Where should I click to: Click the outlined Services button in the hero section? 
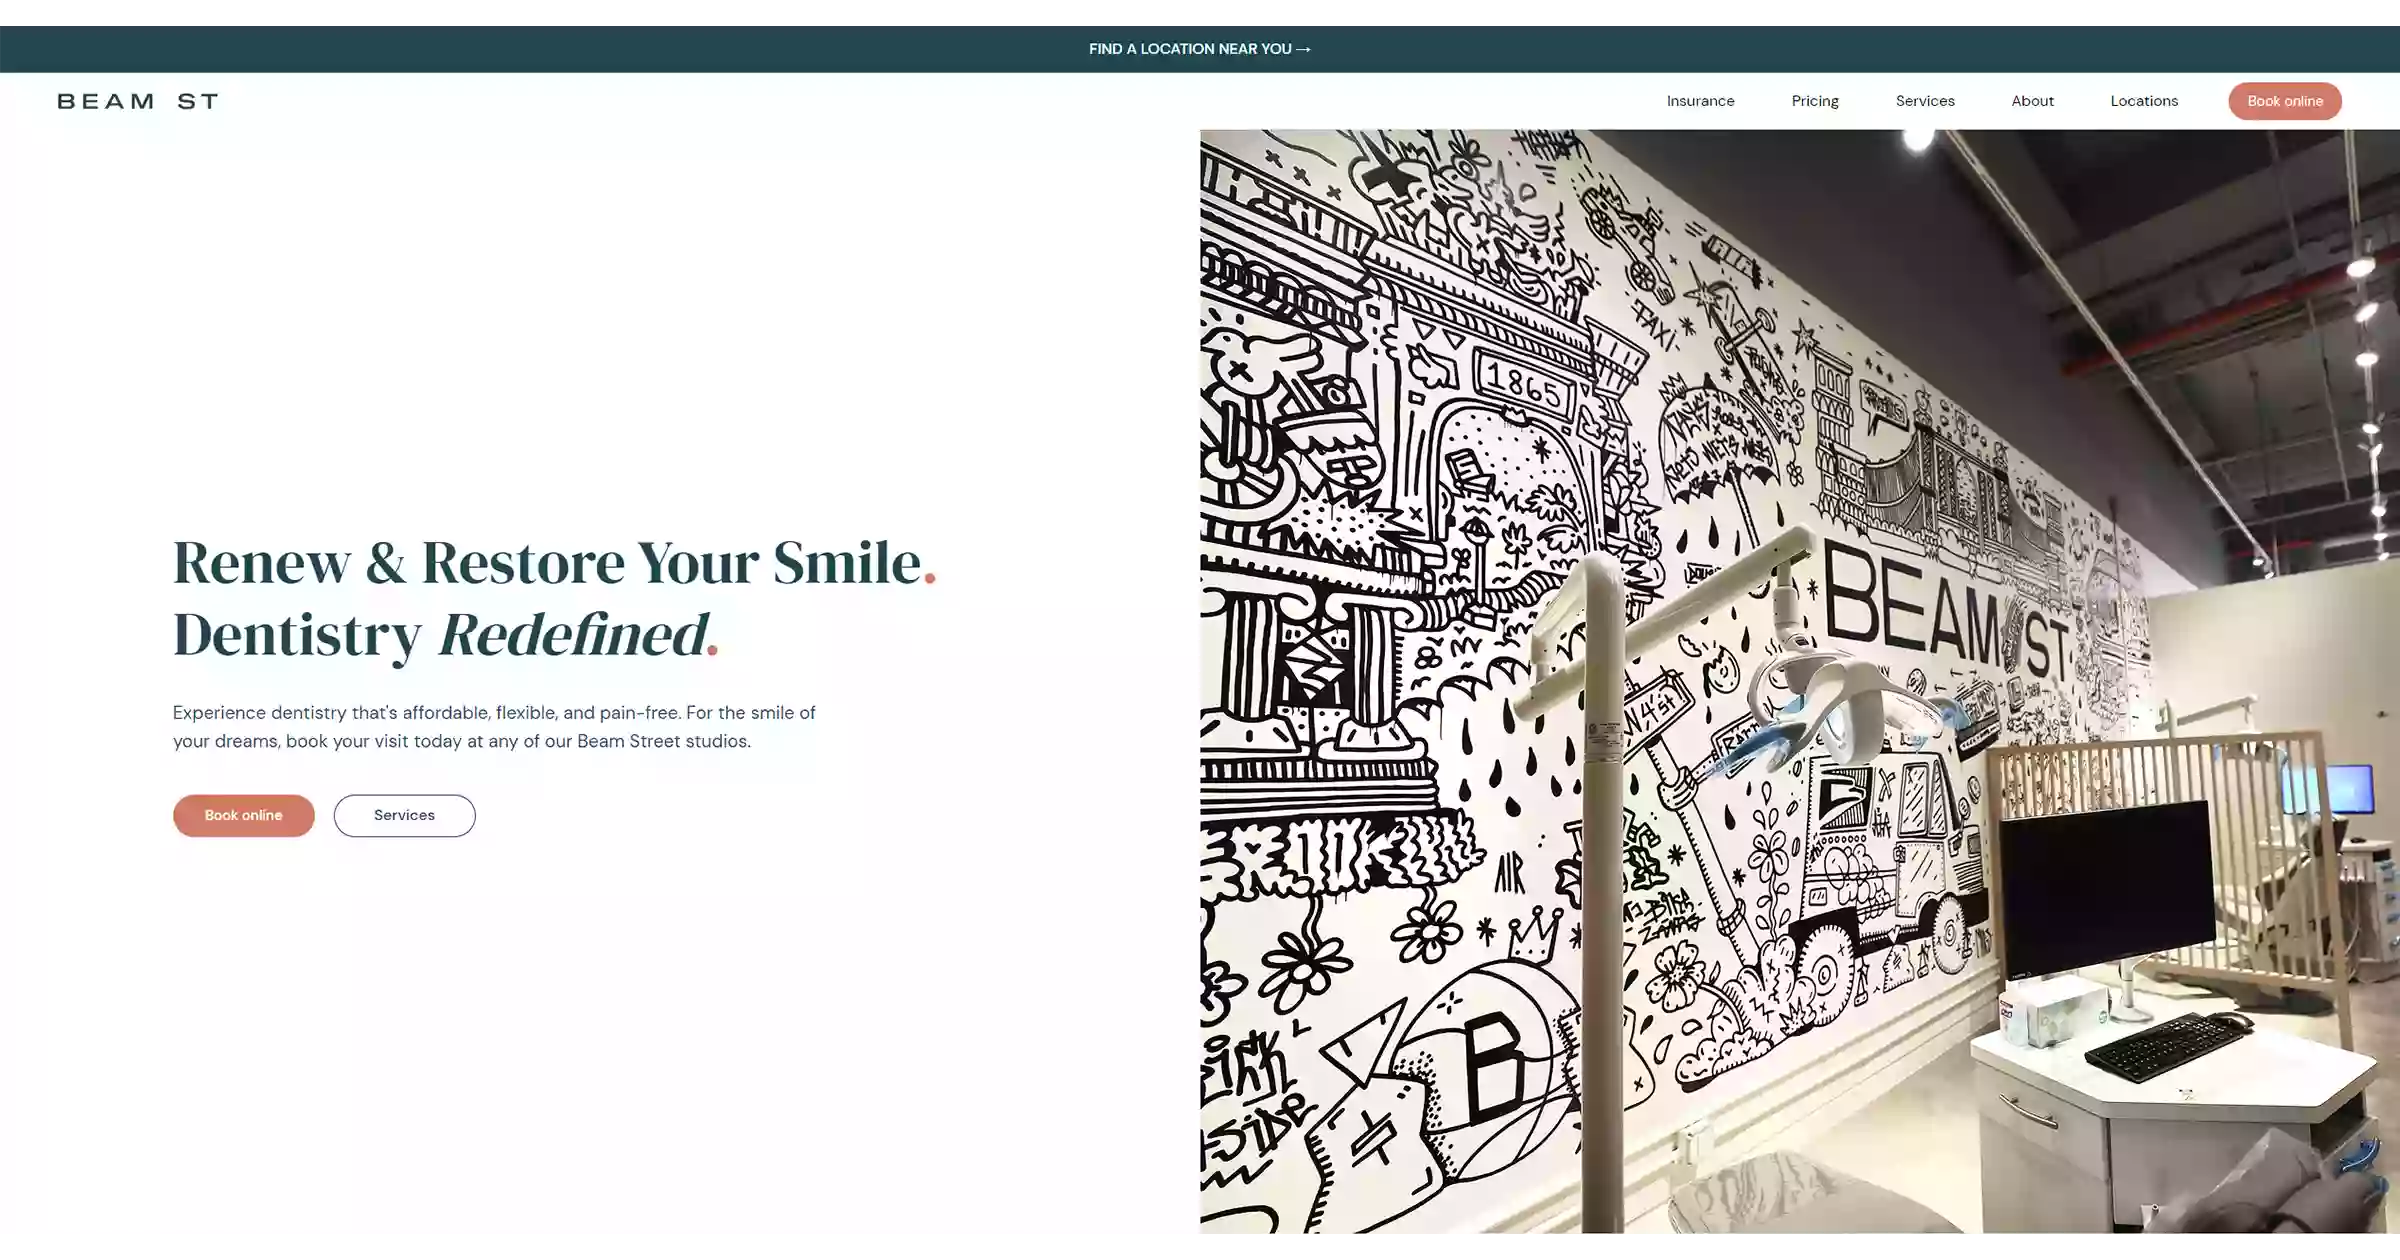404,815
